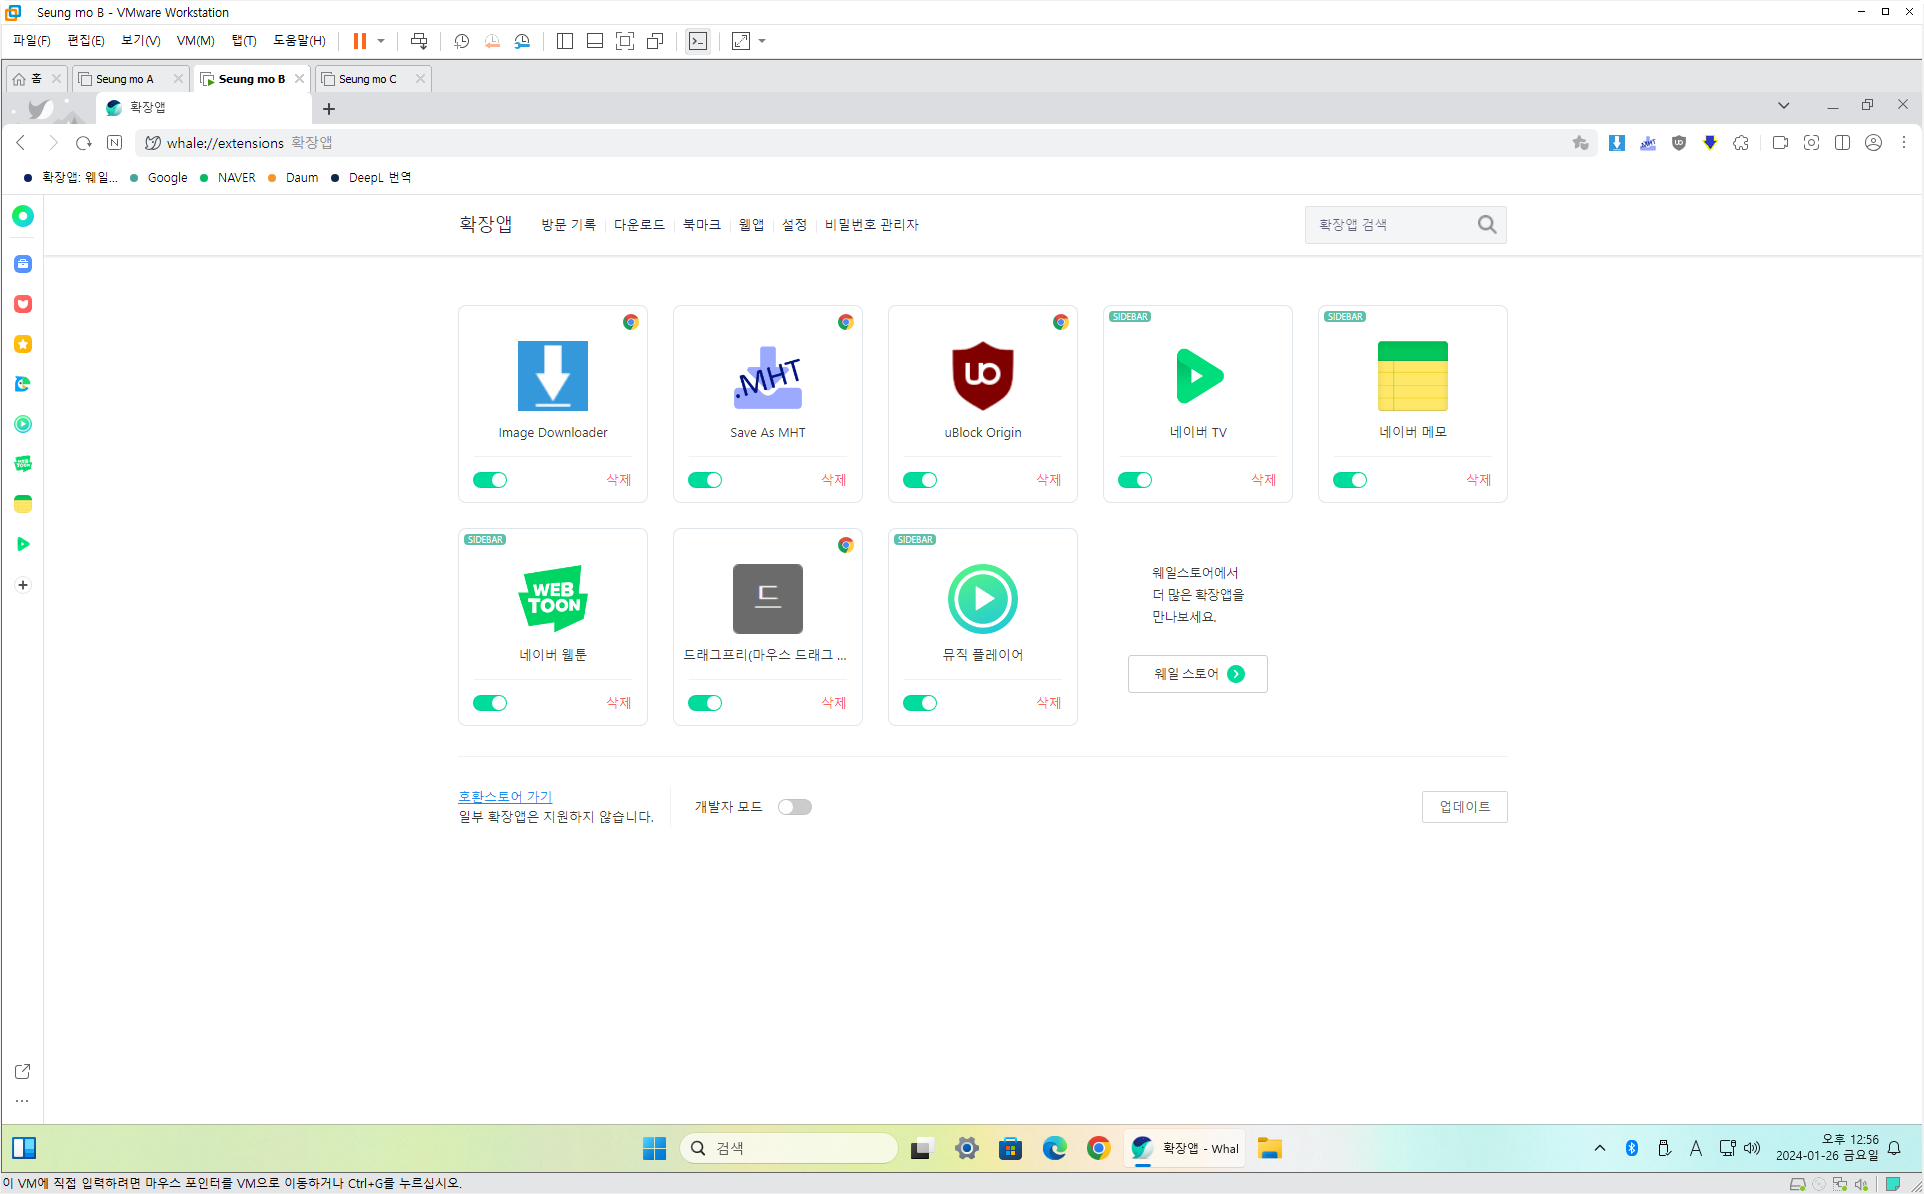
Task: Open the split view icon in toolbar
Action: pos(1842,143)
